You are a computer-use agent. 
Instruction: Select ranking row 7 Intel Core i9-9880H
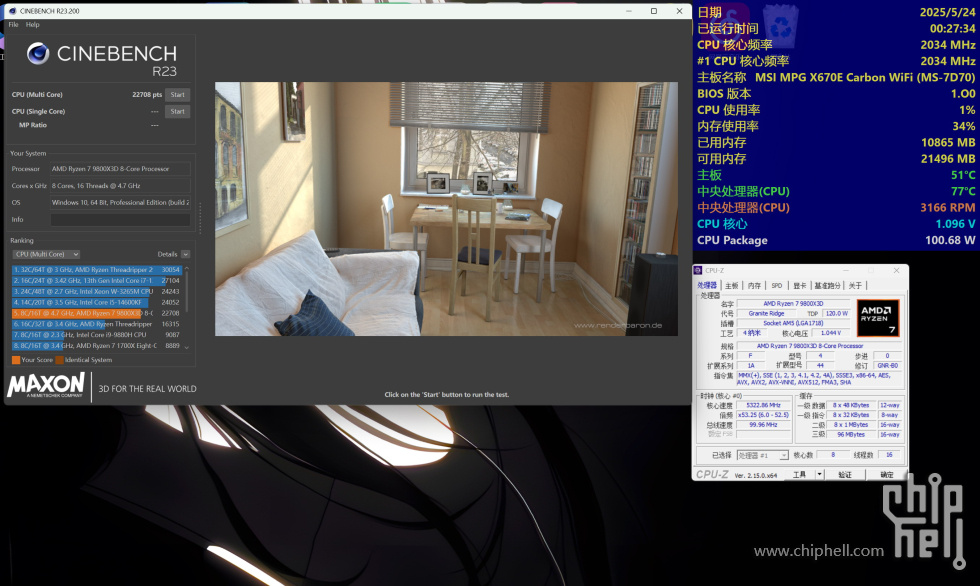97,335
